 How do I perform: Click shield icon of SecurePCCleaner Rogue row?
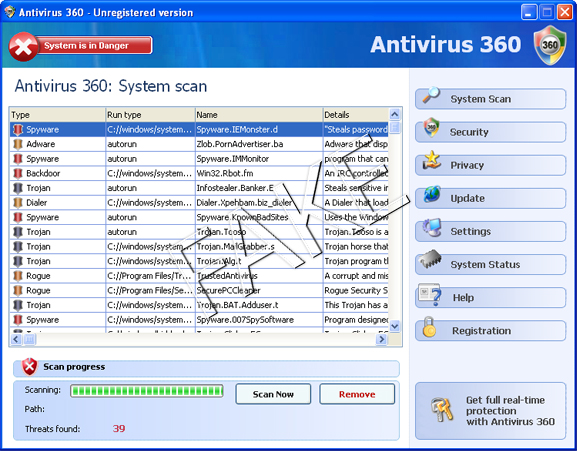click(x=18, y=291)
